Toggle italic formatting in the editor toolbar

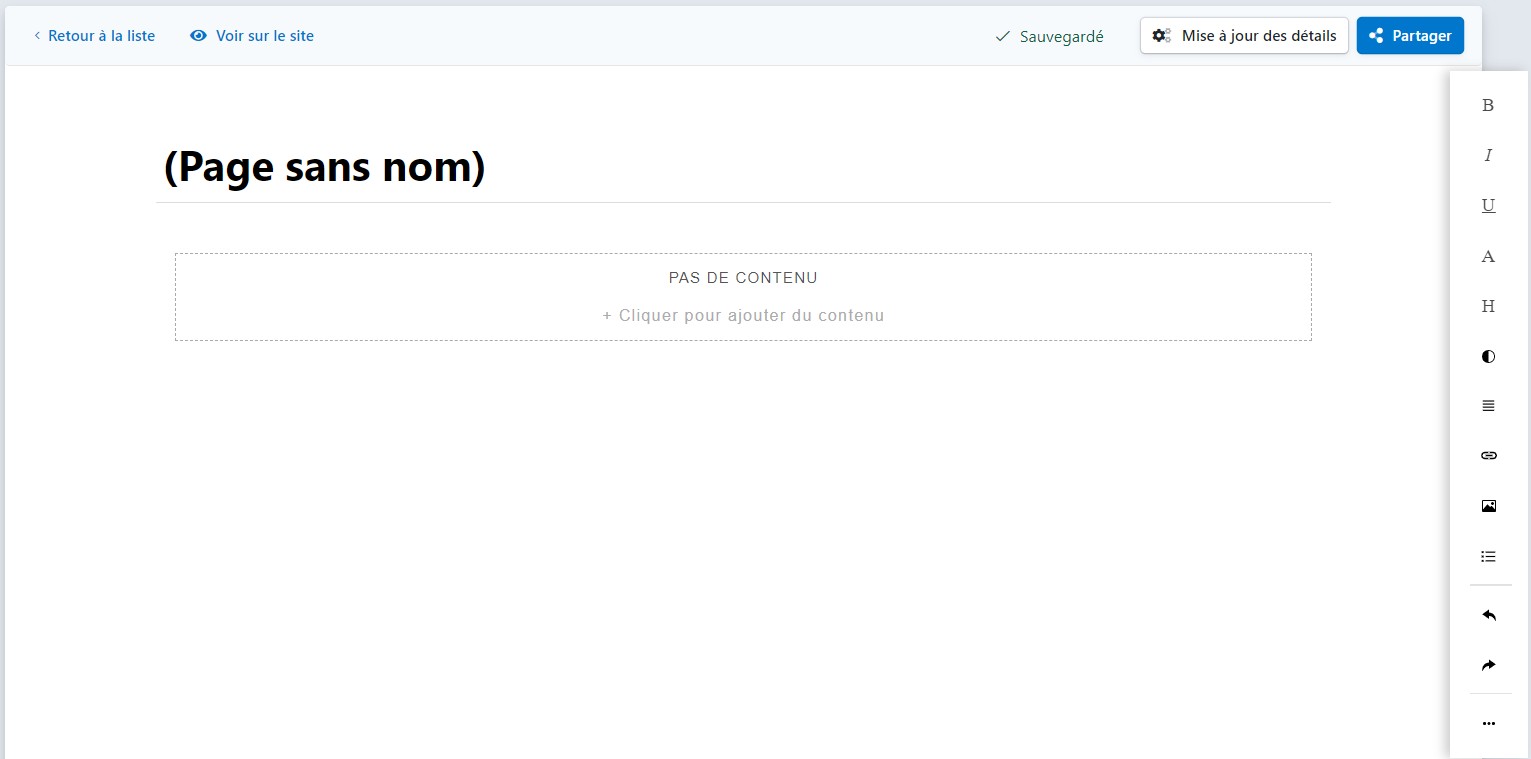coord(1488,155)
